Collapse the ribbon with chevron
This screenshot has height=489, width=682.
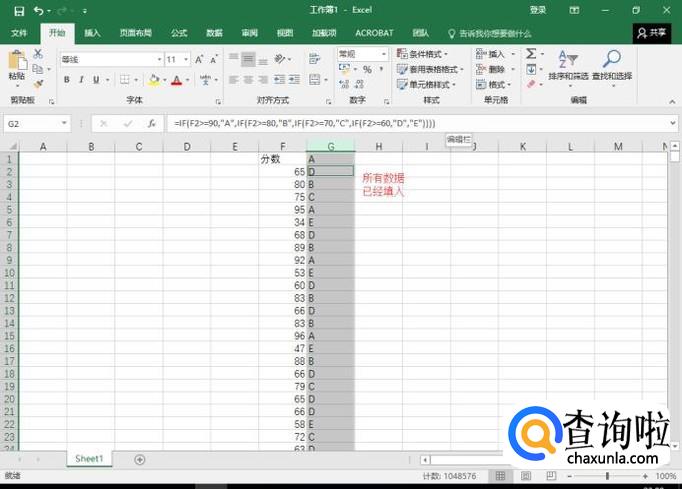point(672,101)
